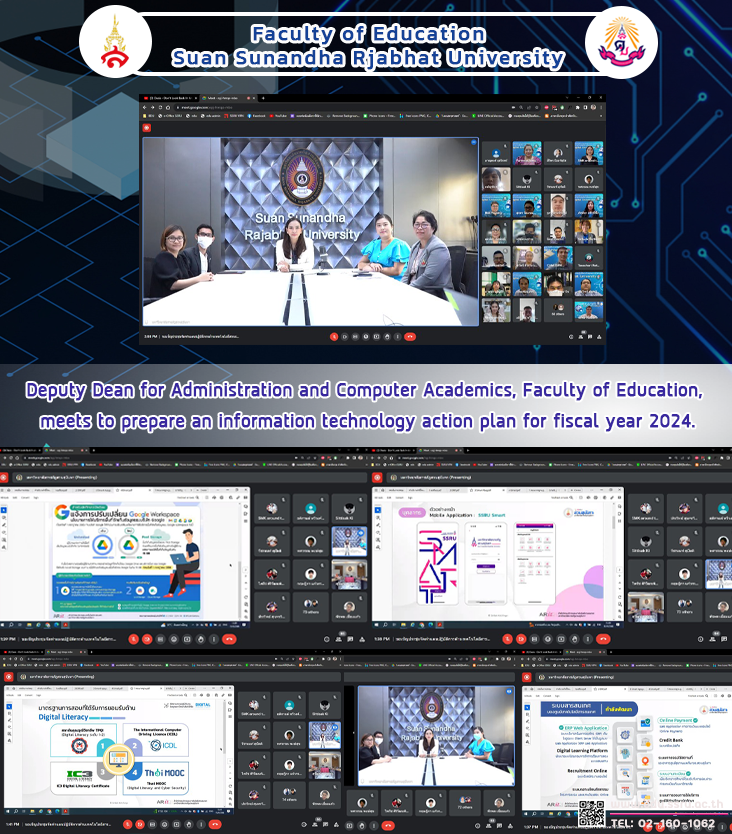The image size is (732, 834).
Task: Click the red leave call button in the large meeting window
Action: 410,337
